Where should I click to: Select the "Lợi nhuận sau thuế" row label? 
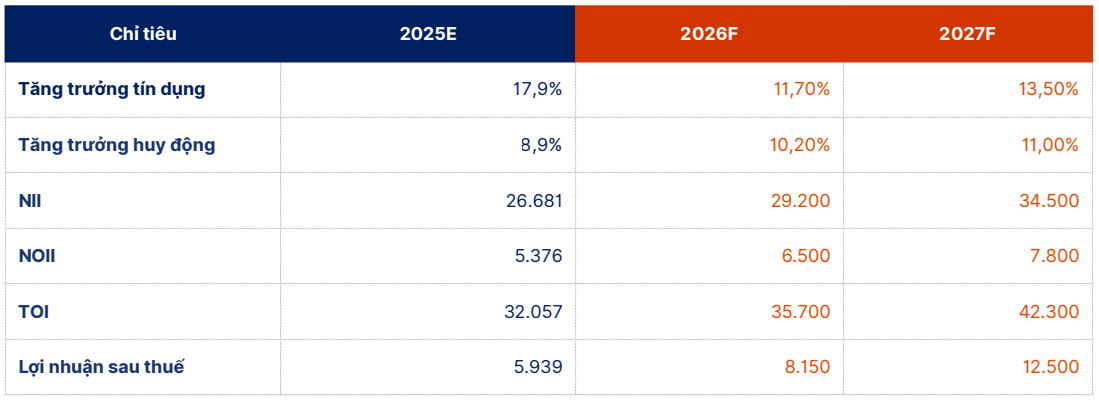click(102, 367)
